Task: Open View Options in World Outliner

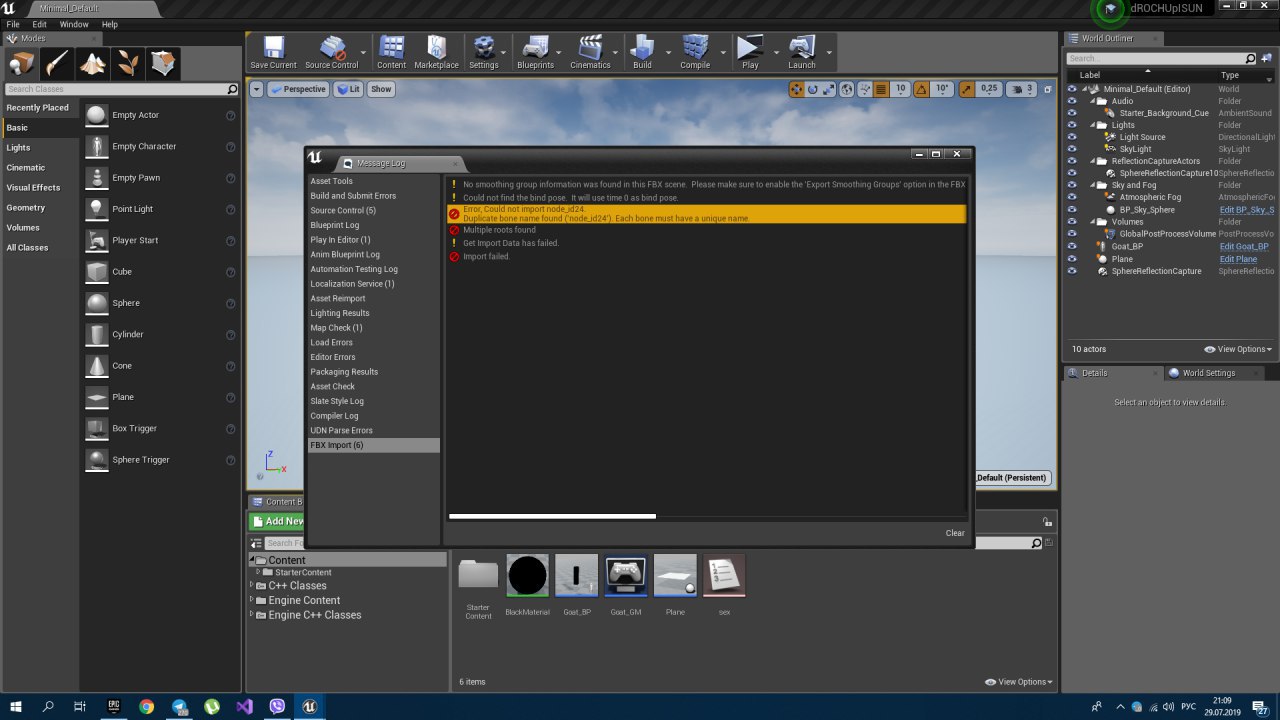Action: pos(1238,349)
